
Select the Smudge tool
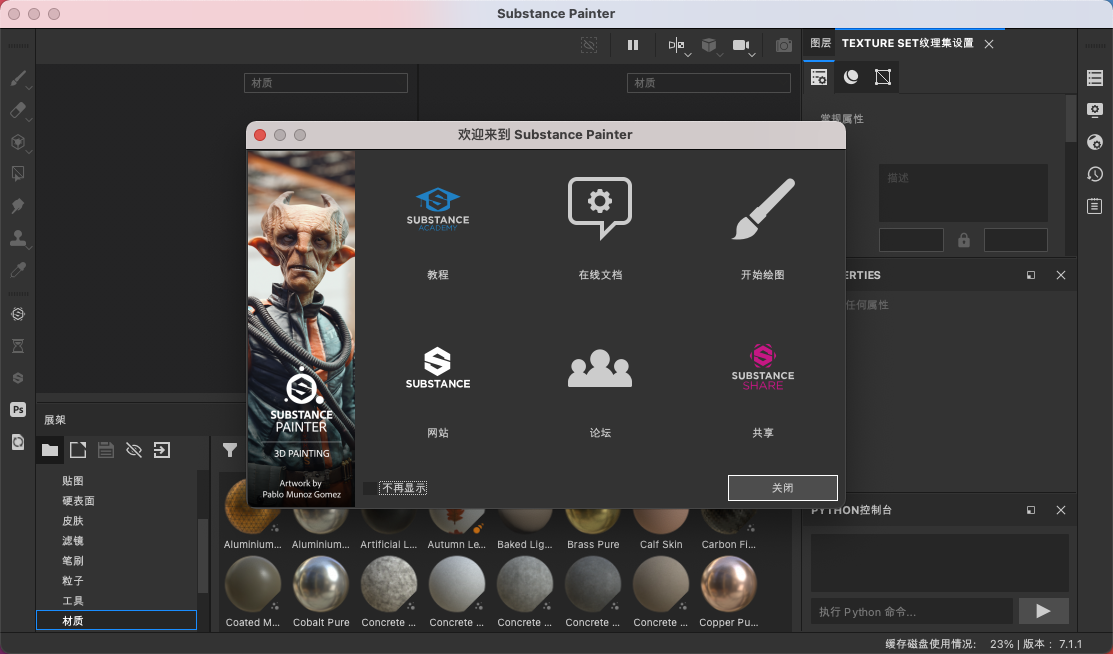pyautogui.click(x=18, y=205)
